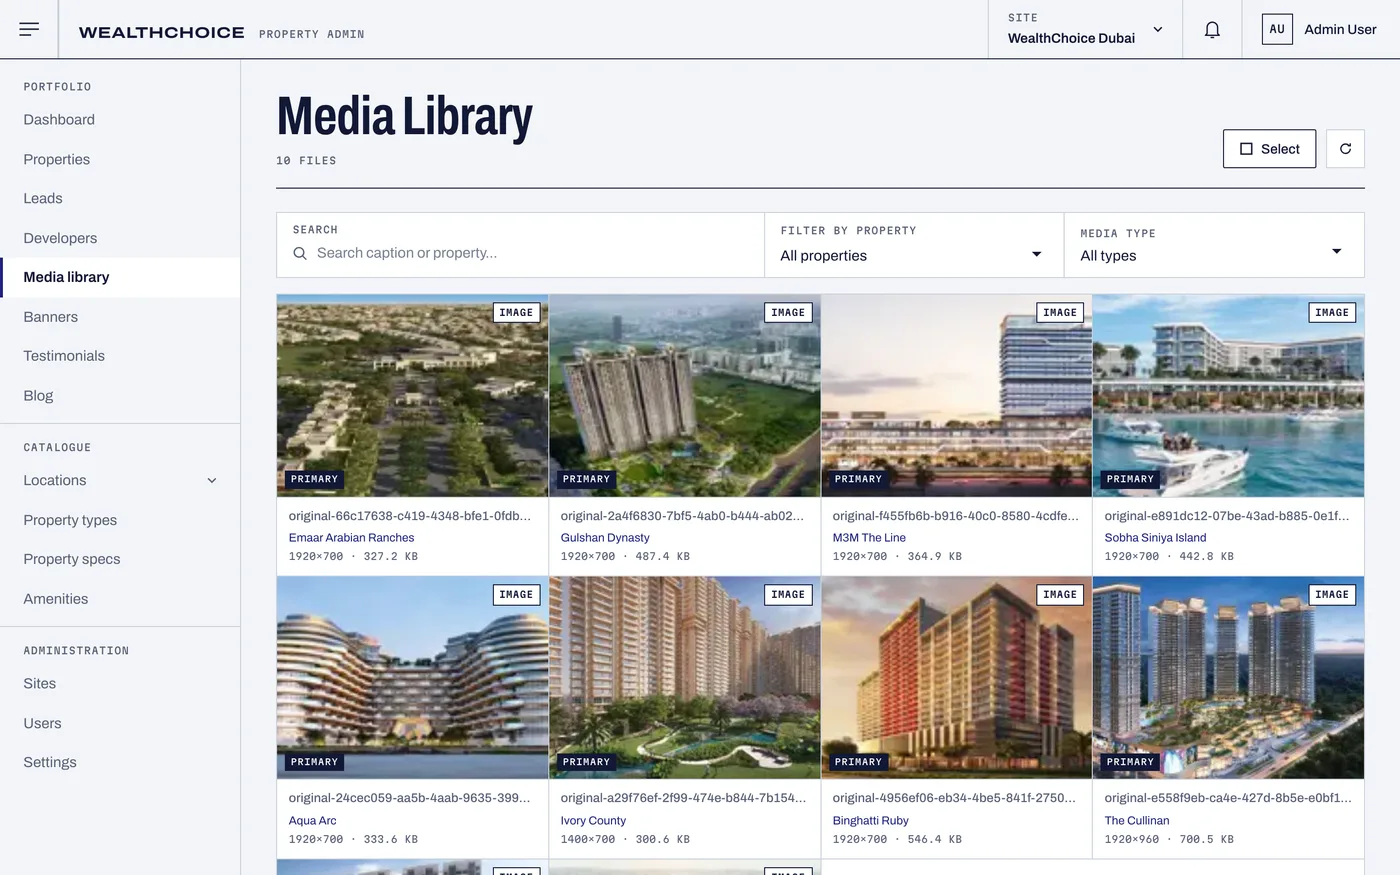Viewport: 1400px width, 875px height.
Task: Follow the M3M The Line property link
Action: coord(869,538)
